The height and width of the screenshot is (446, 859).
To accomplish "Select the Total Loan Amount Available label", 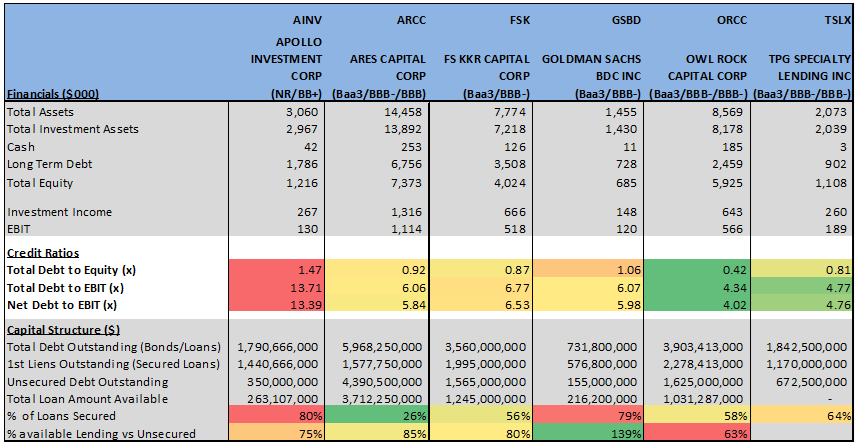I will click(x=88, y=399).
